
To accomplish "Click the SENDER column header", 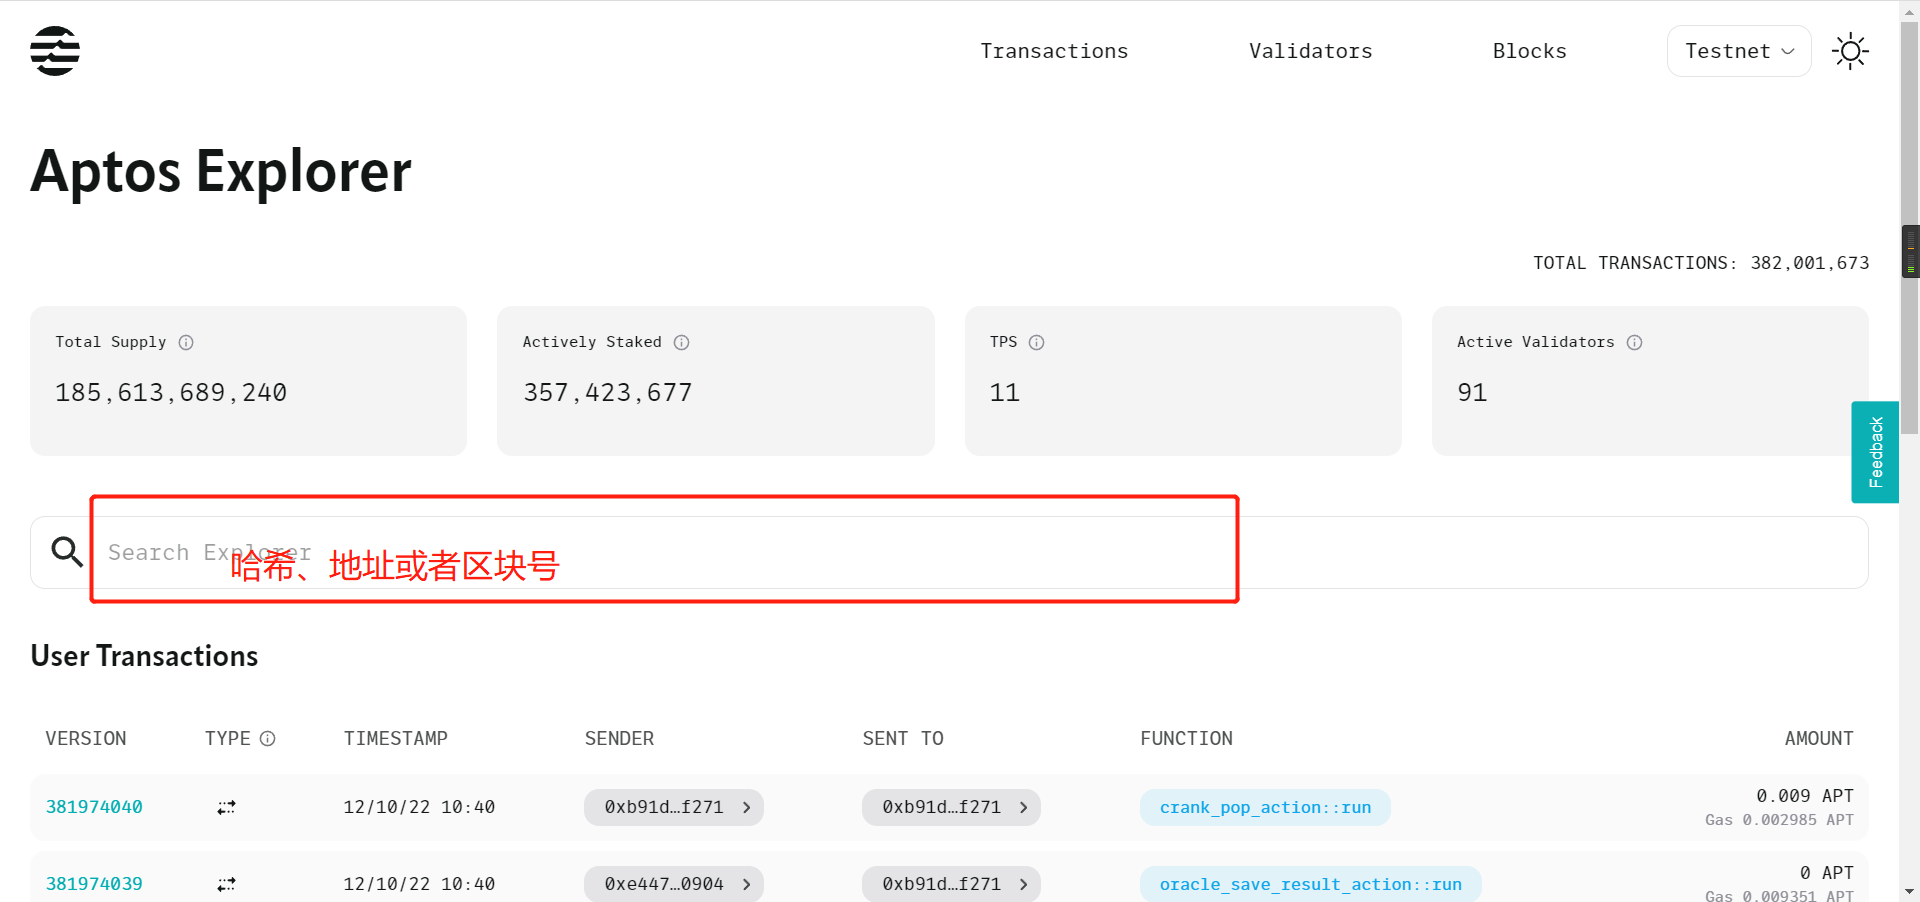I will click(x=619, y=738).
